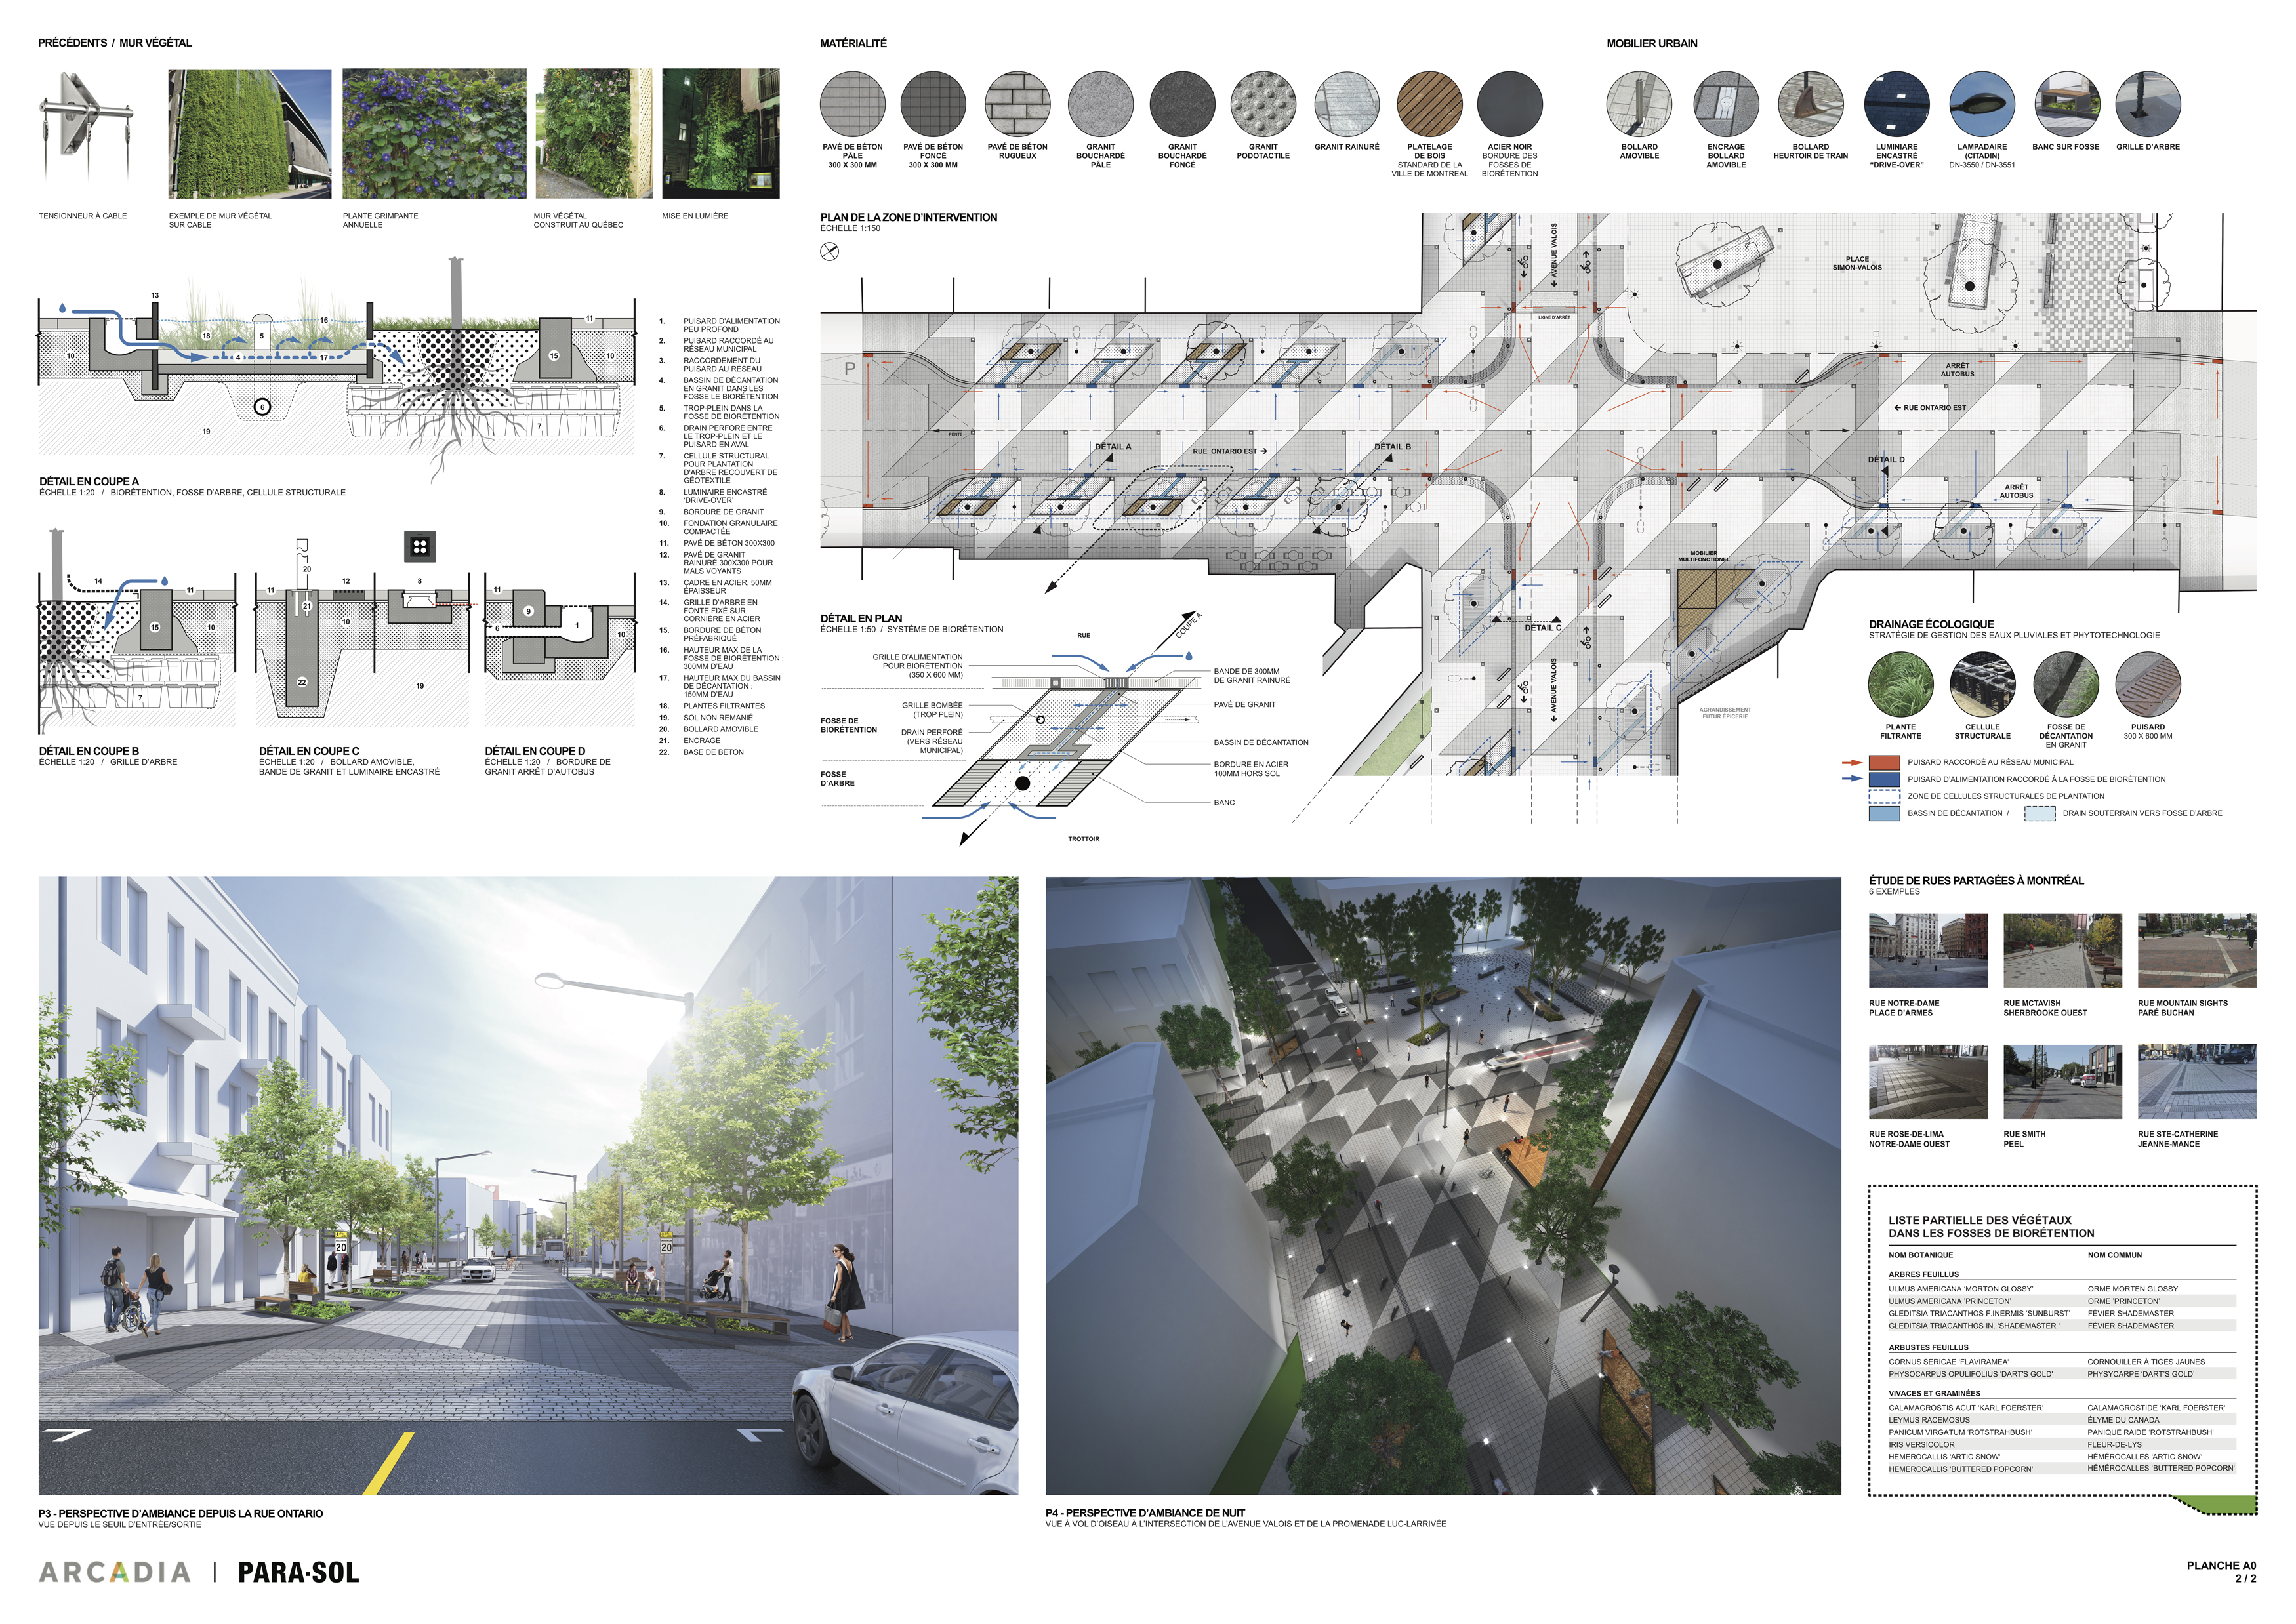Click the drive-over recessed luminaire circle
2296x1624 pixels.
[1897, 104]
